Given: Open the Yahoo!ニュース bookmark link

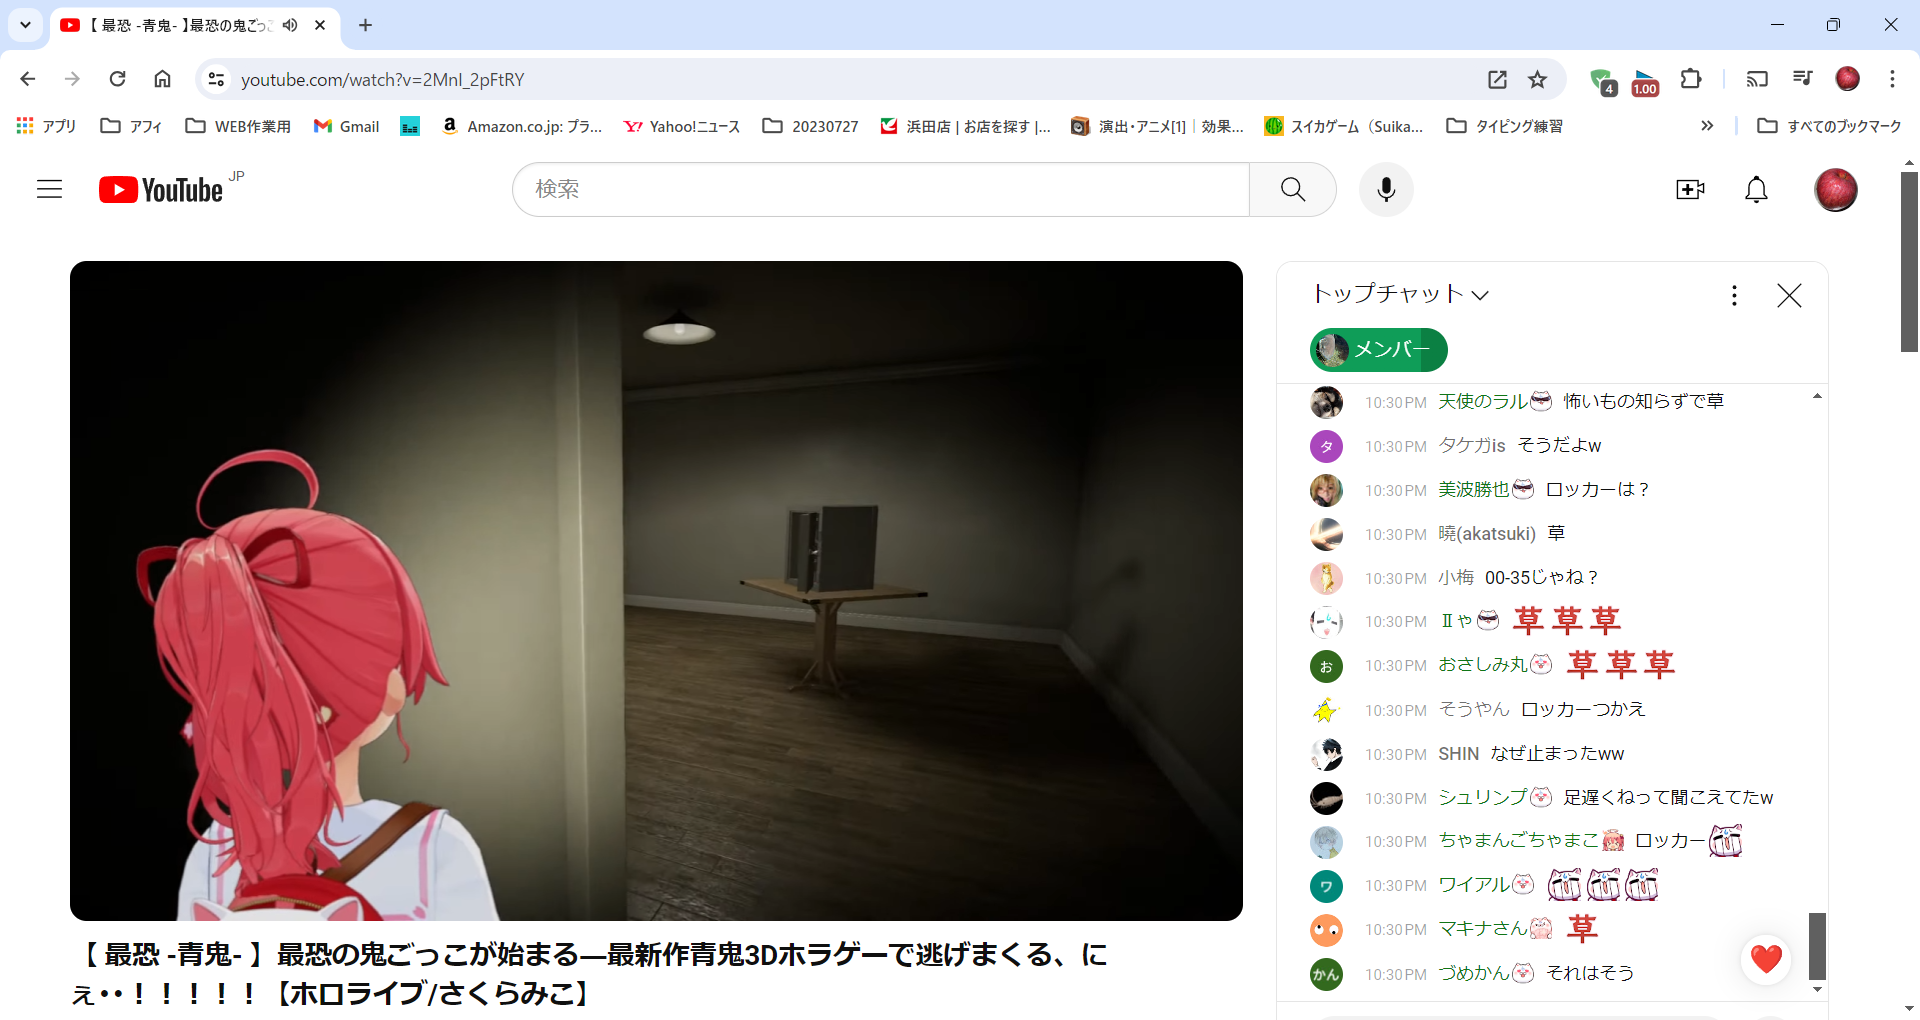Looking at the screenshot, I should click(x=681, y=126).
